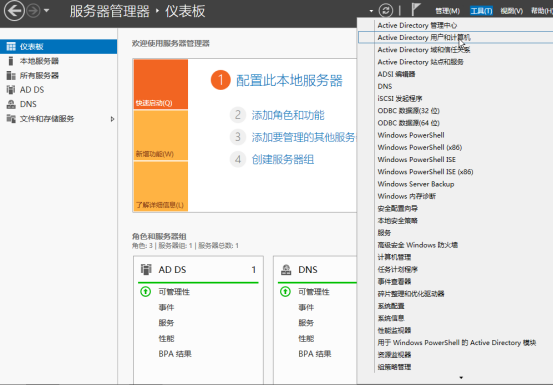
Task: Click the 仪表板 grid icon
Action: 11,47
